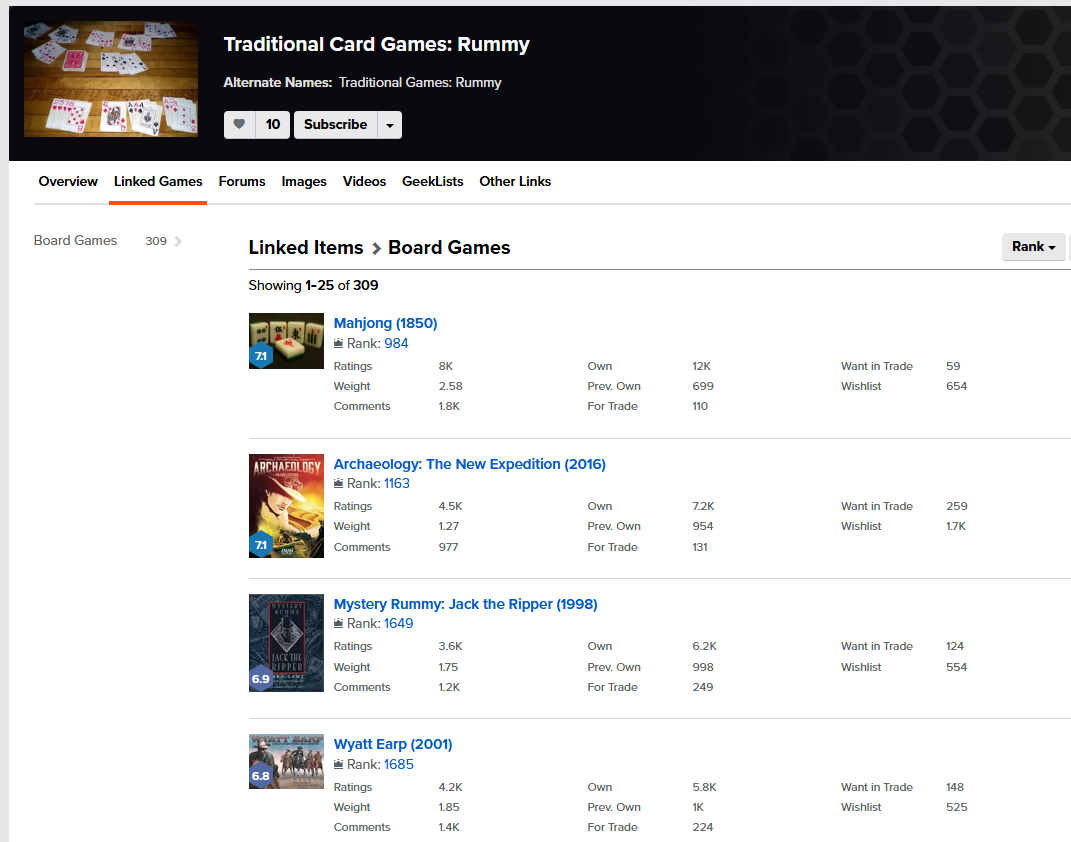Screen dimensions: 1071x842
Task: Open the Mahjong (1850) link
Action: [x=385, y=323]
